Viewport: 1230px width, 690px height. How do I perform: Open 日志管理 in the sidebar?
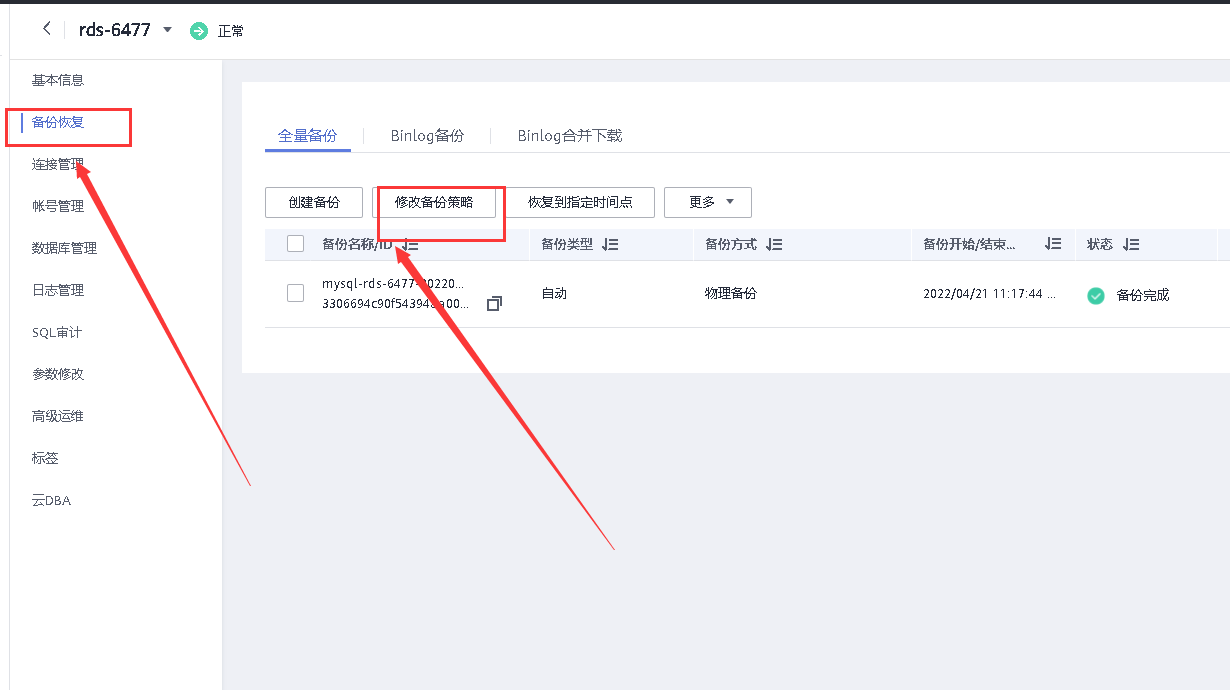pos(58,290)
